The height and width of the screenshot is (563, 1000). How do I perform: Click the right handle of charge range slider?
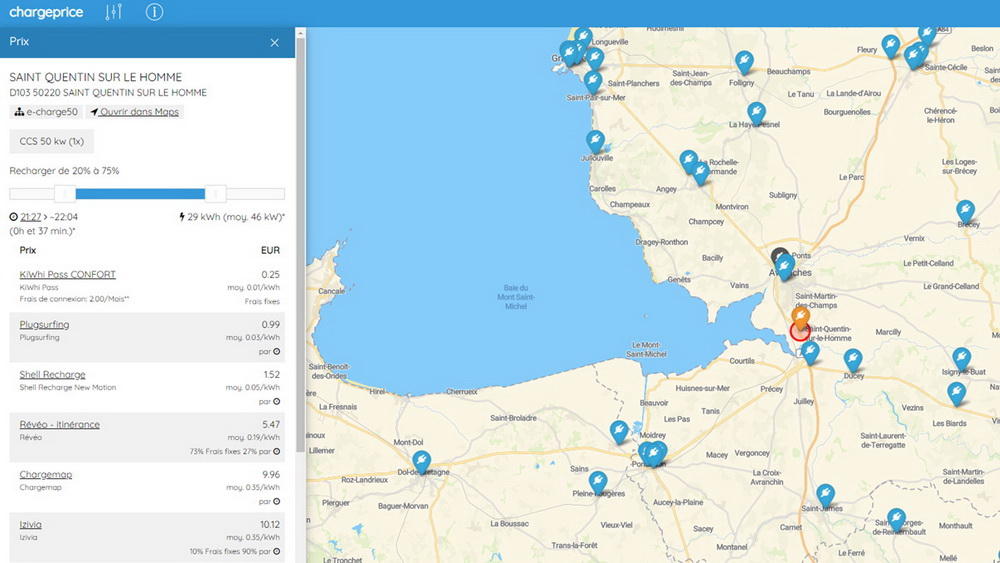tap(216, 193)
